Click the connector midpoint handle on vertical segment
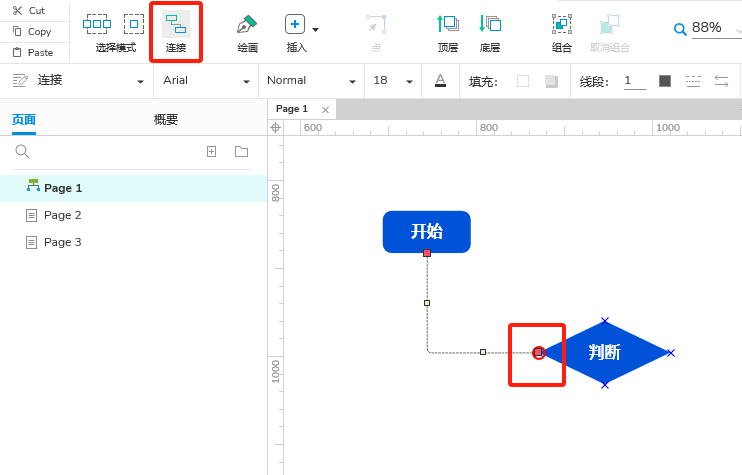The image size is (742, 475). coord(427,303)
